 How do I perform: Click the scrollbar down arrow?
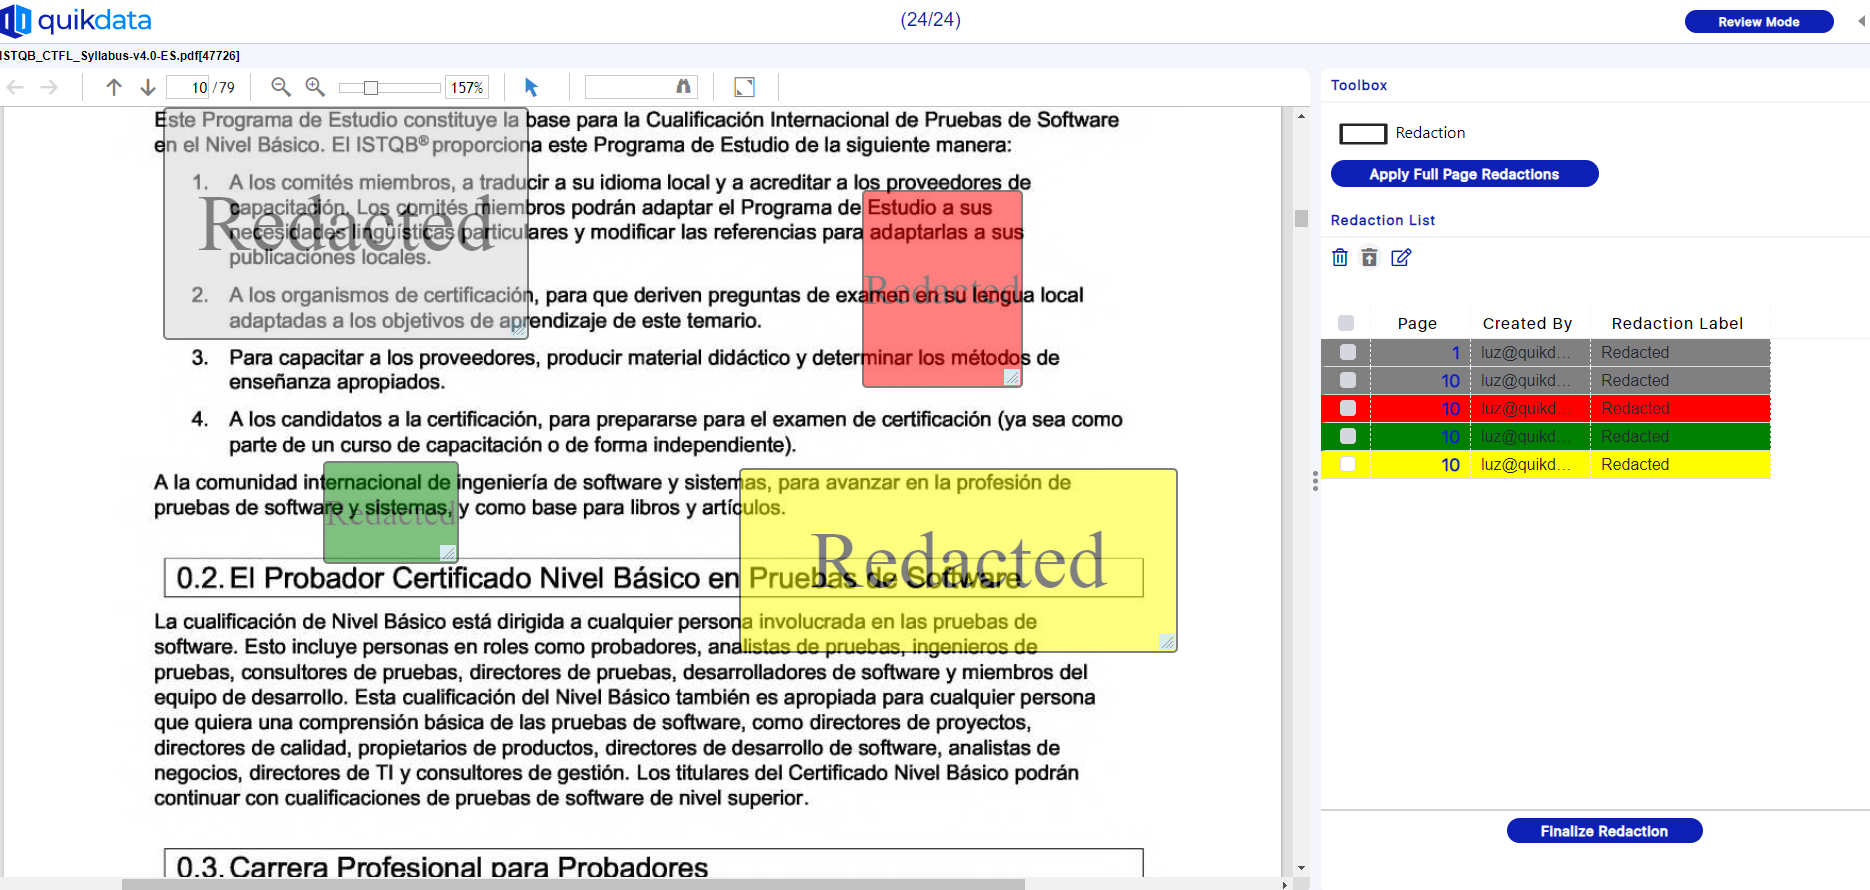click(1301, 868)
